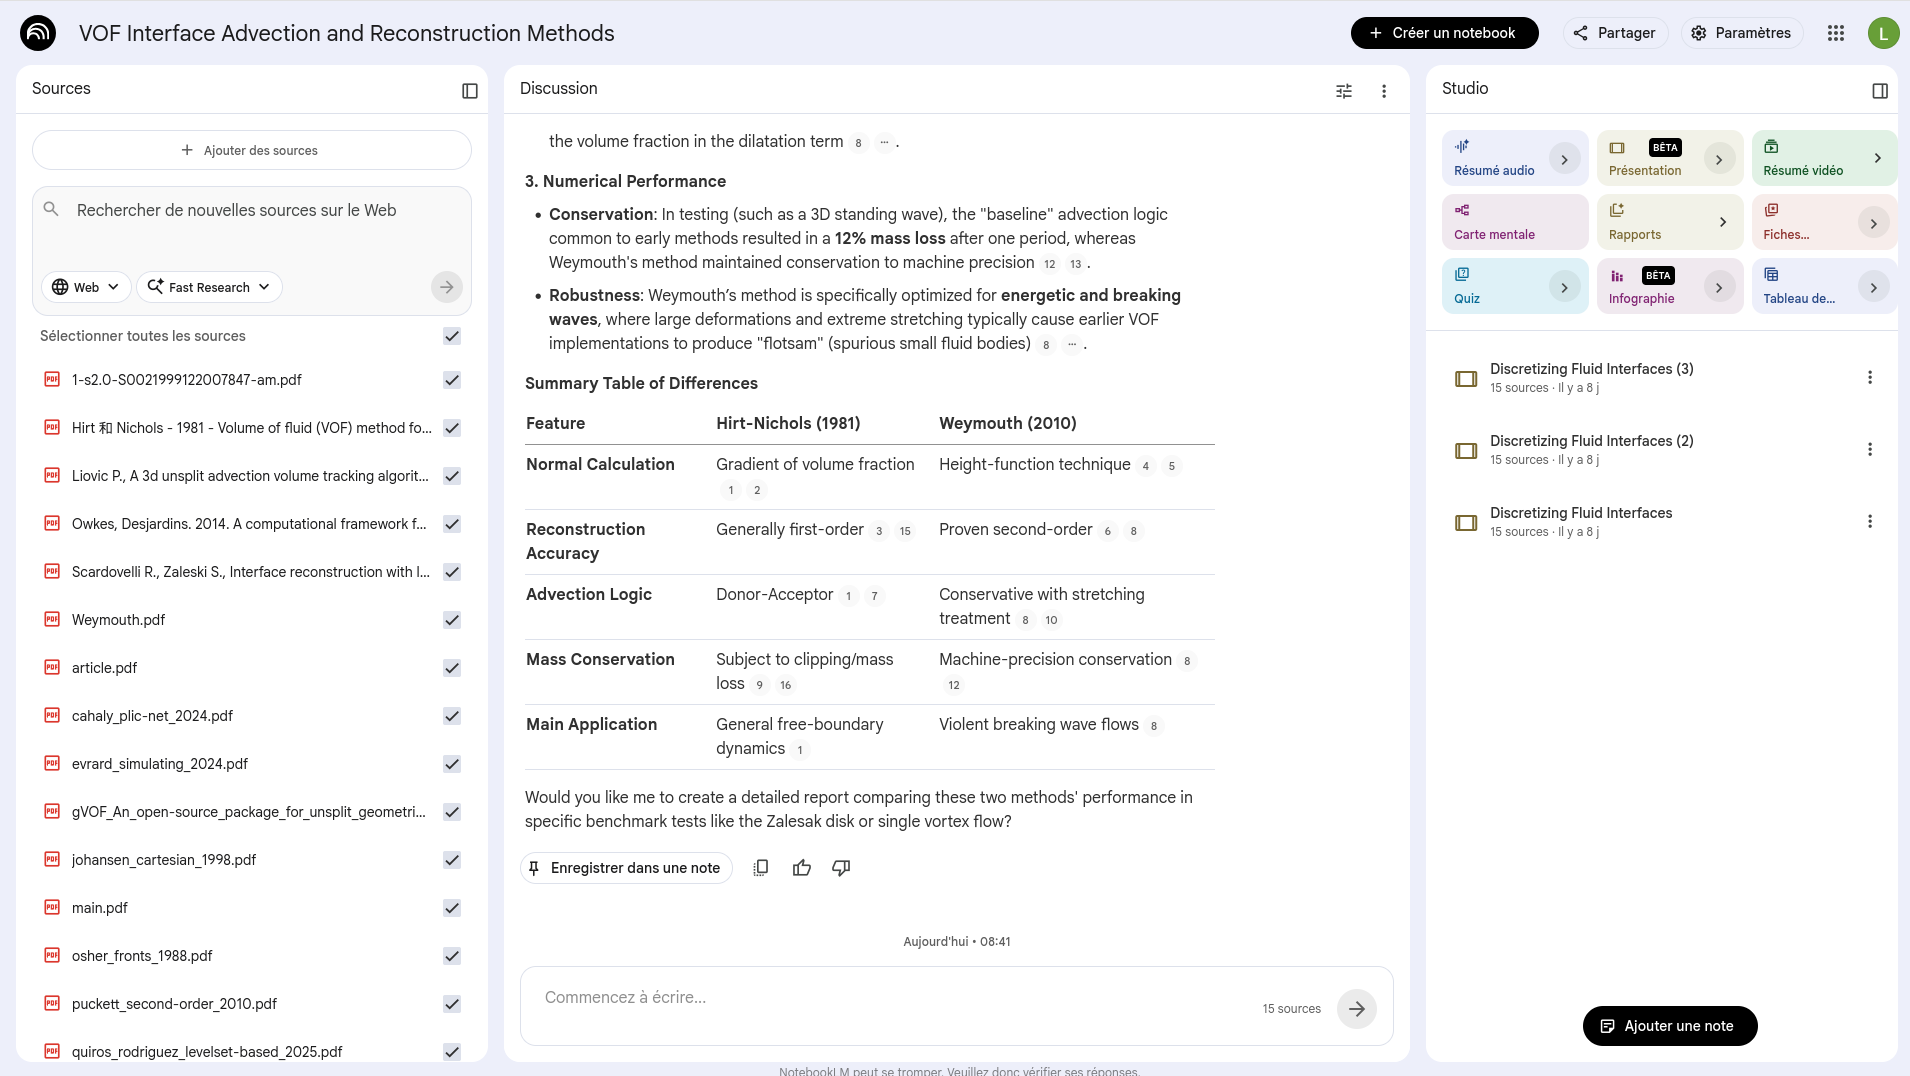Viewport: 1910px width, 1076px height.
Task: Expand more citations after flotsam sentence
Action: [x=1072, y=345]
